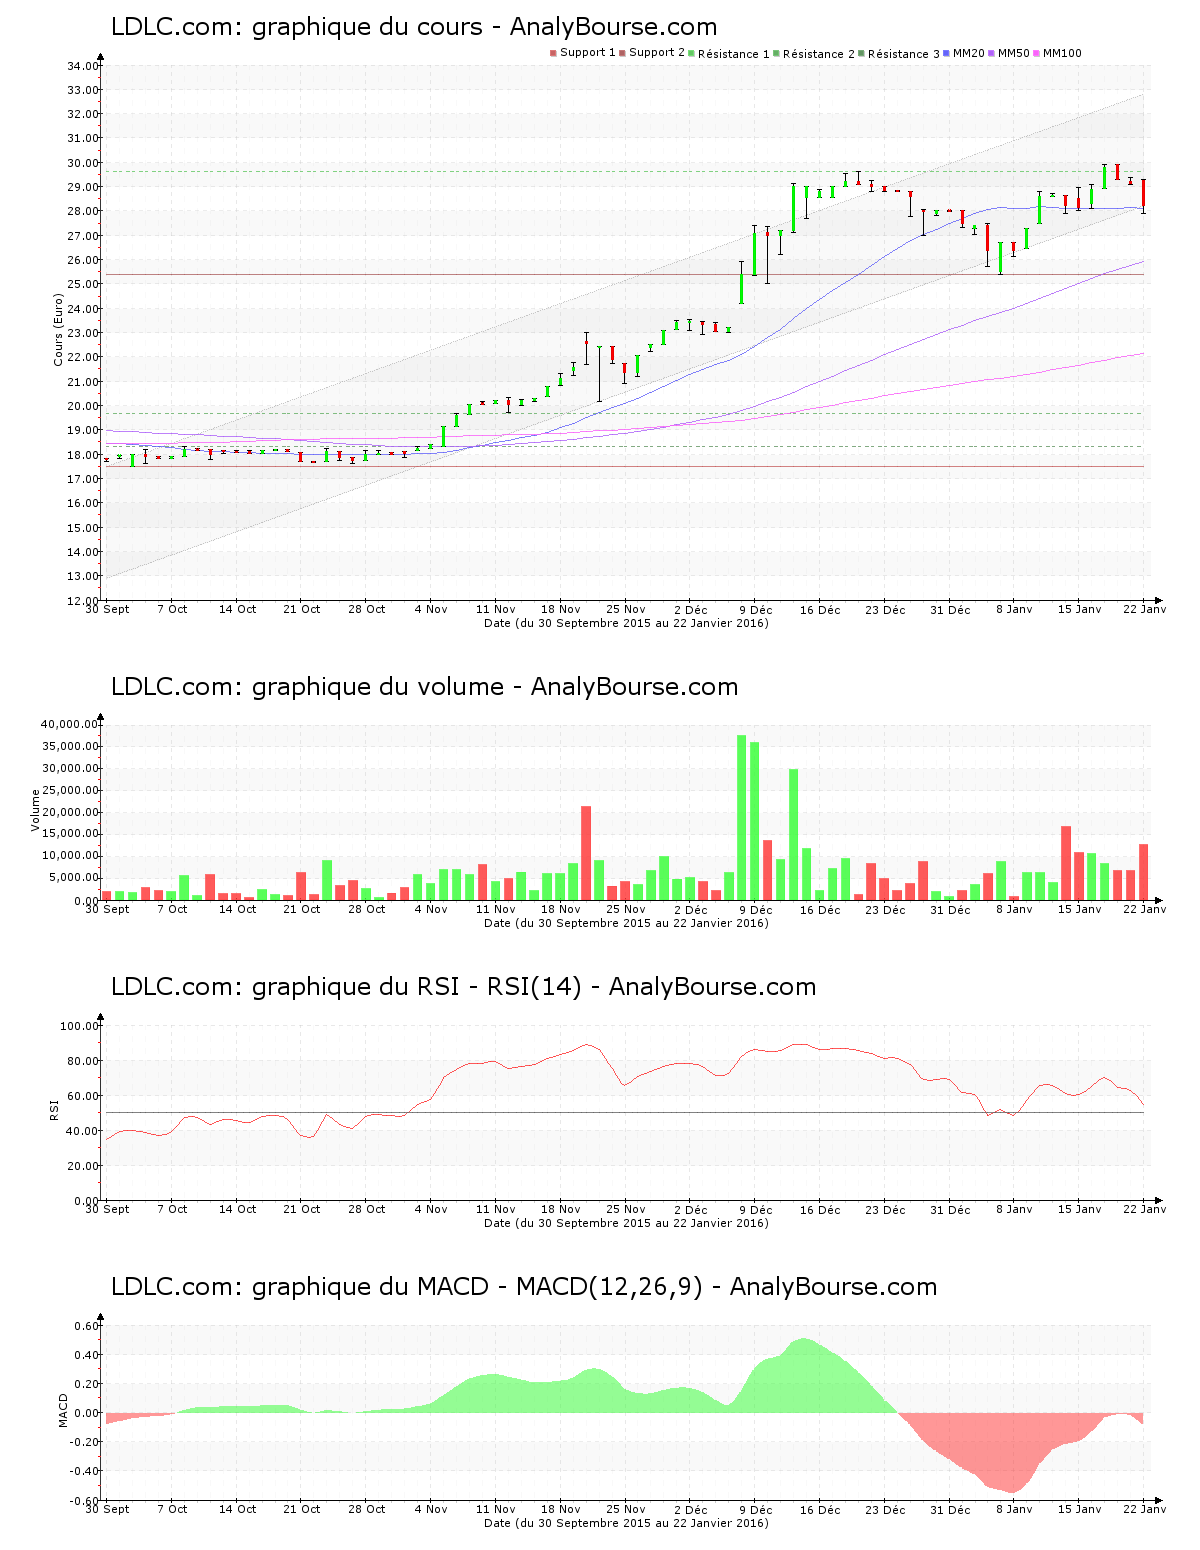Click '22 Janv' date on price chart
The image size is (1200, 1550).
1145,609
